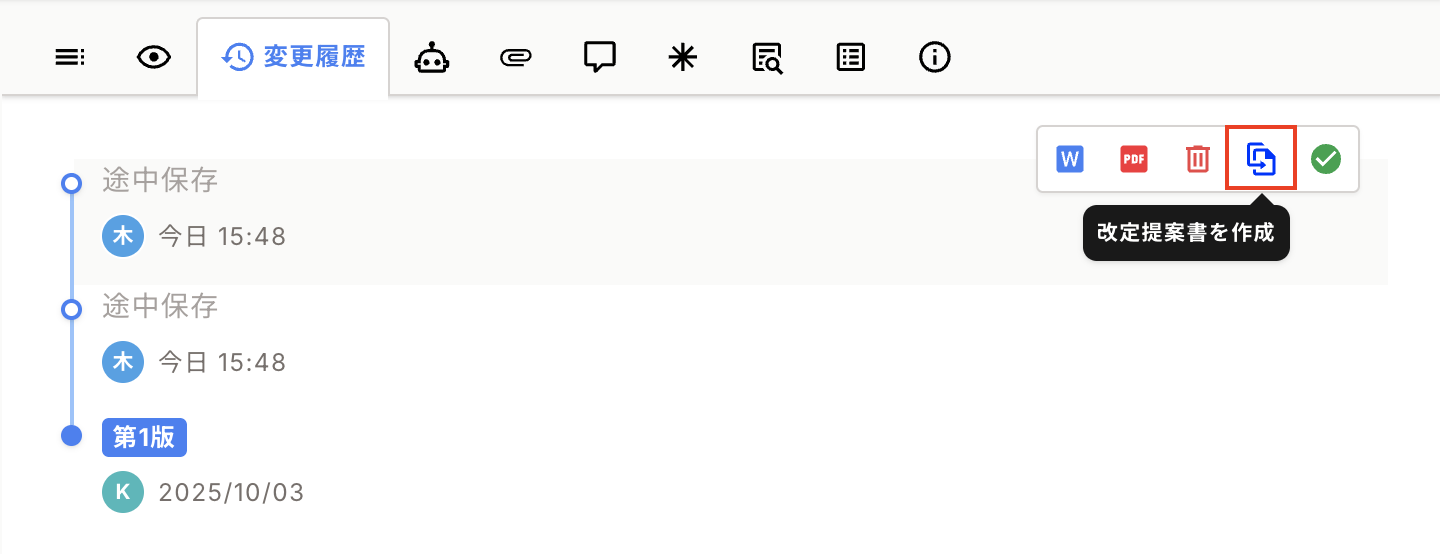
Task: Click the 第1版 version badge
Action: coord(144,437)
